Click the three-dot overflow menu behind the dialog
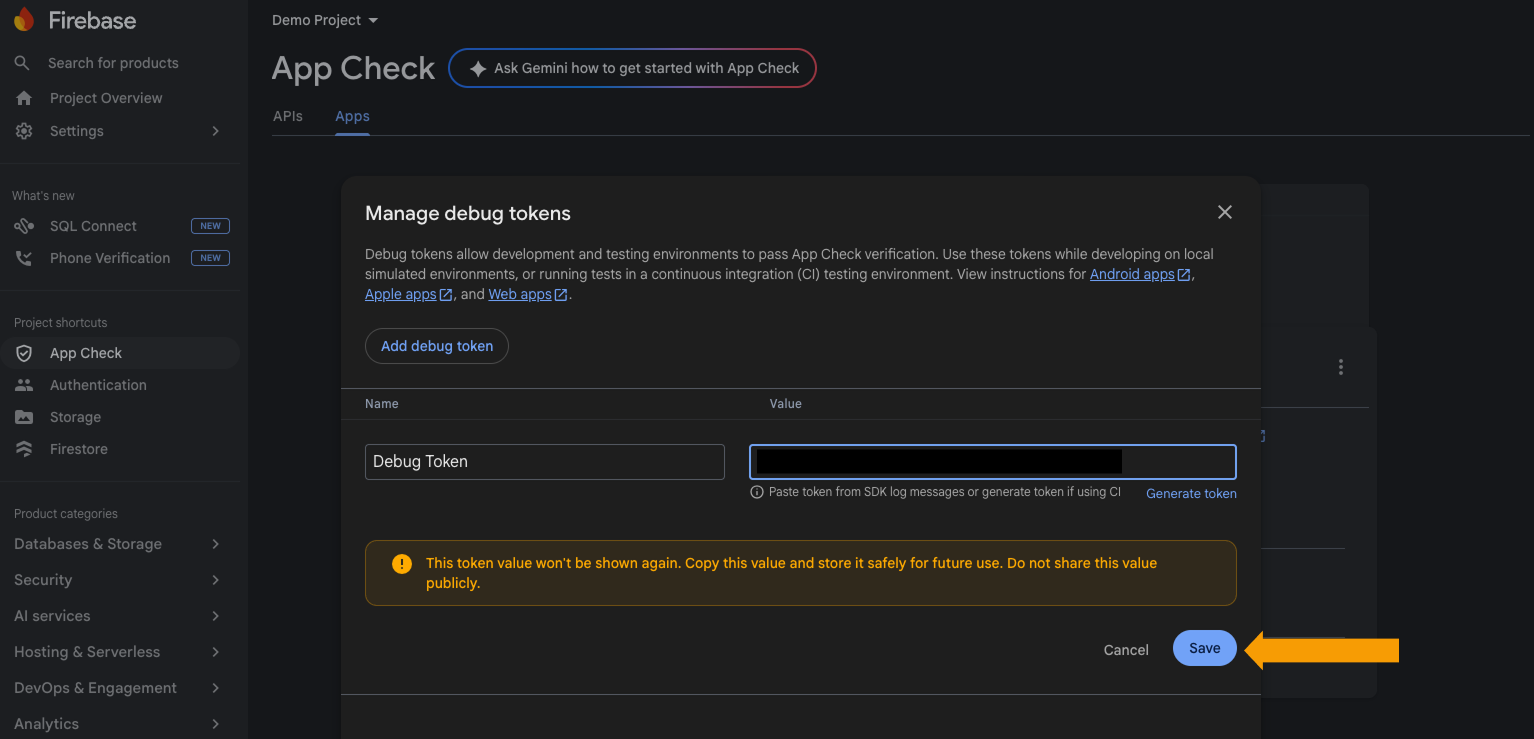 click(x=1341, y=367)
